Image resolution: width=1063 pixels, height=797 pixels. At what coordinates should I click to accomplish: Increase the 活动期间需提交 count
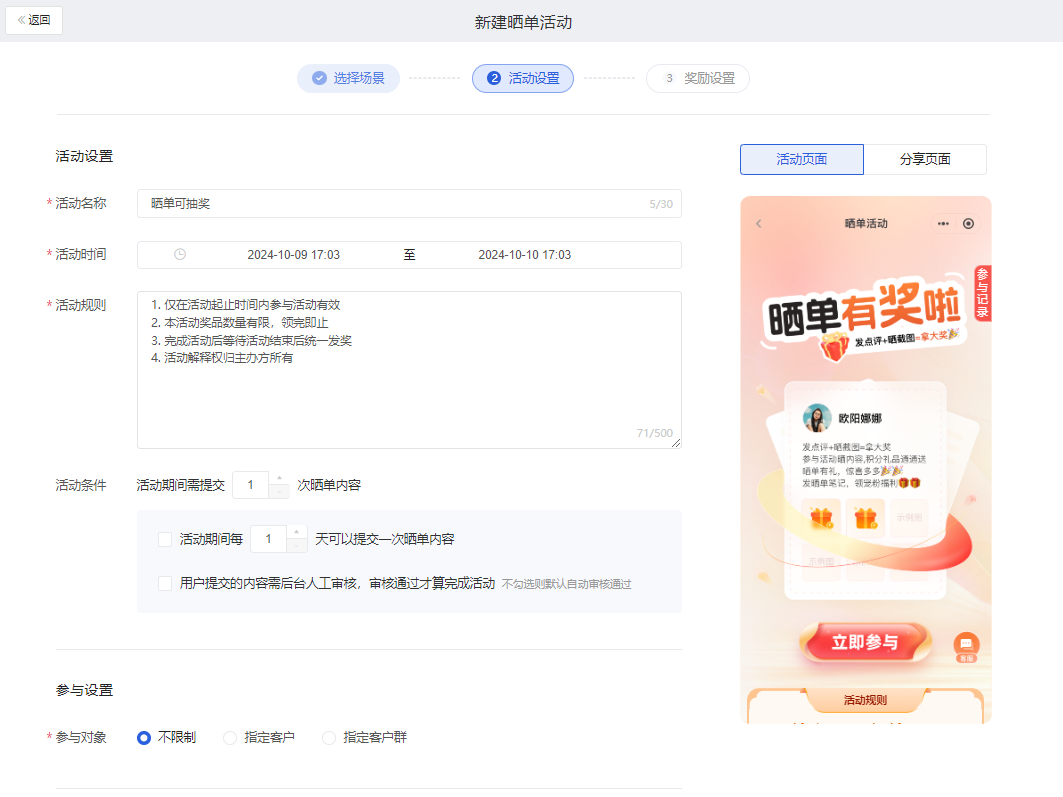coord(279,478)
